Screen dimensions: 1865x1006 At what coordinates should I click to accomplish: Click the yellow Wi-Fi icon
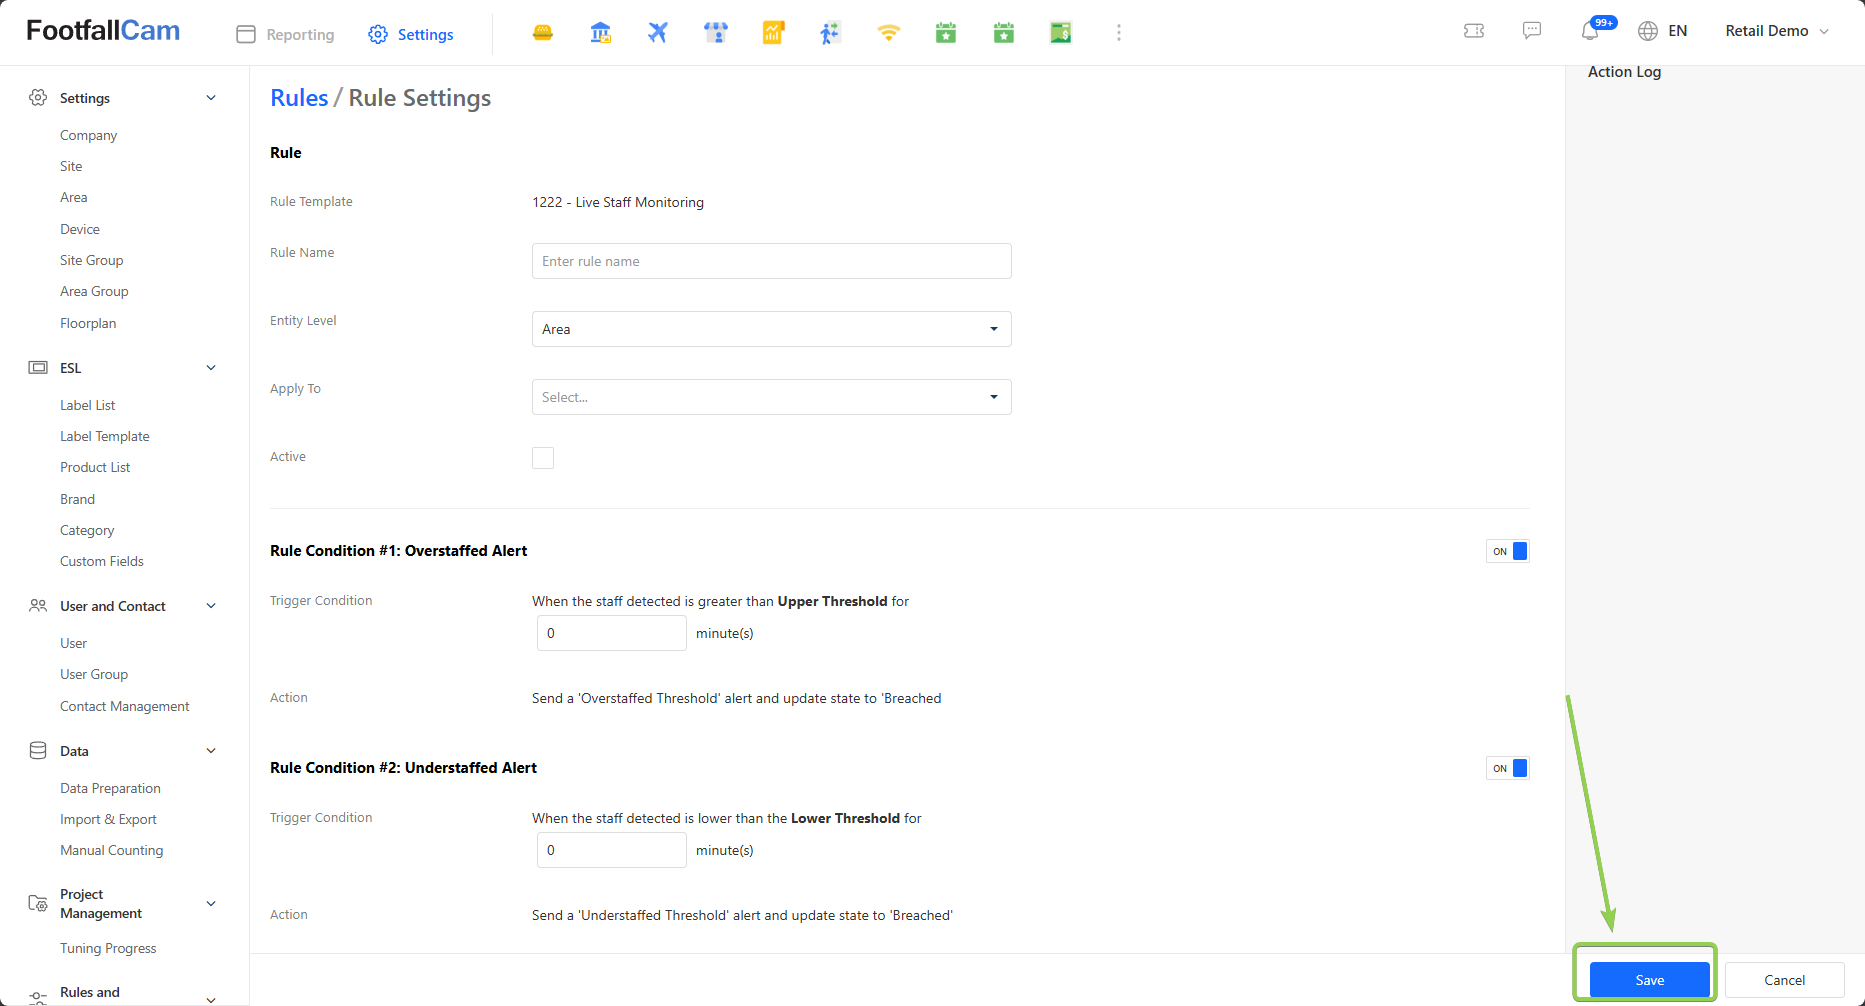[888, 33]
